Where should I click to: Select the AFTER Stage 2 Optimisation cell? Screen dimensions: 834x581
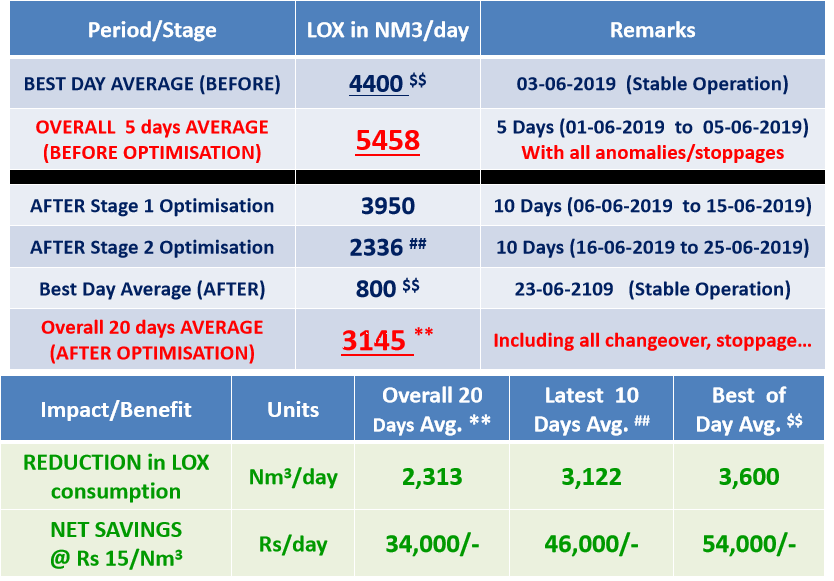click(x=152, y=247)
